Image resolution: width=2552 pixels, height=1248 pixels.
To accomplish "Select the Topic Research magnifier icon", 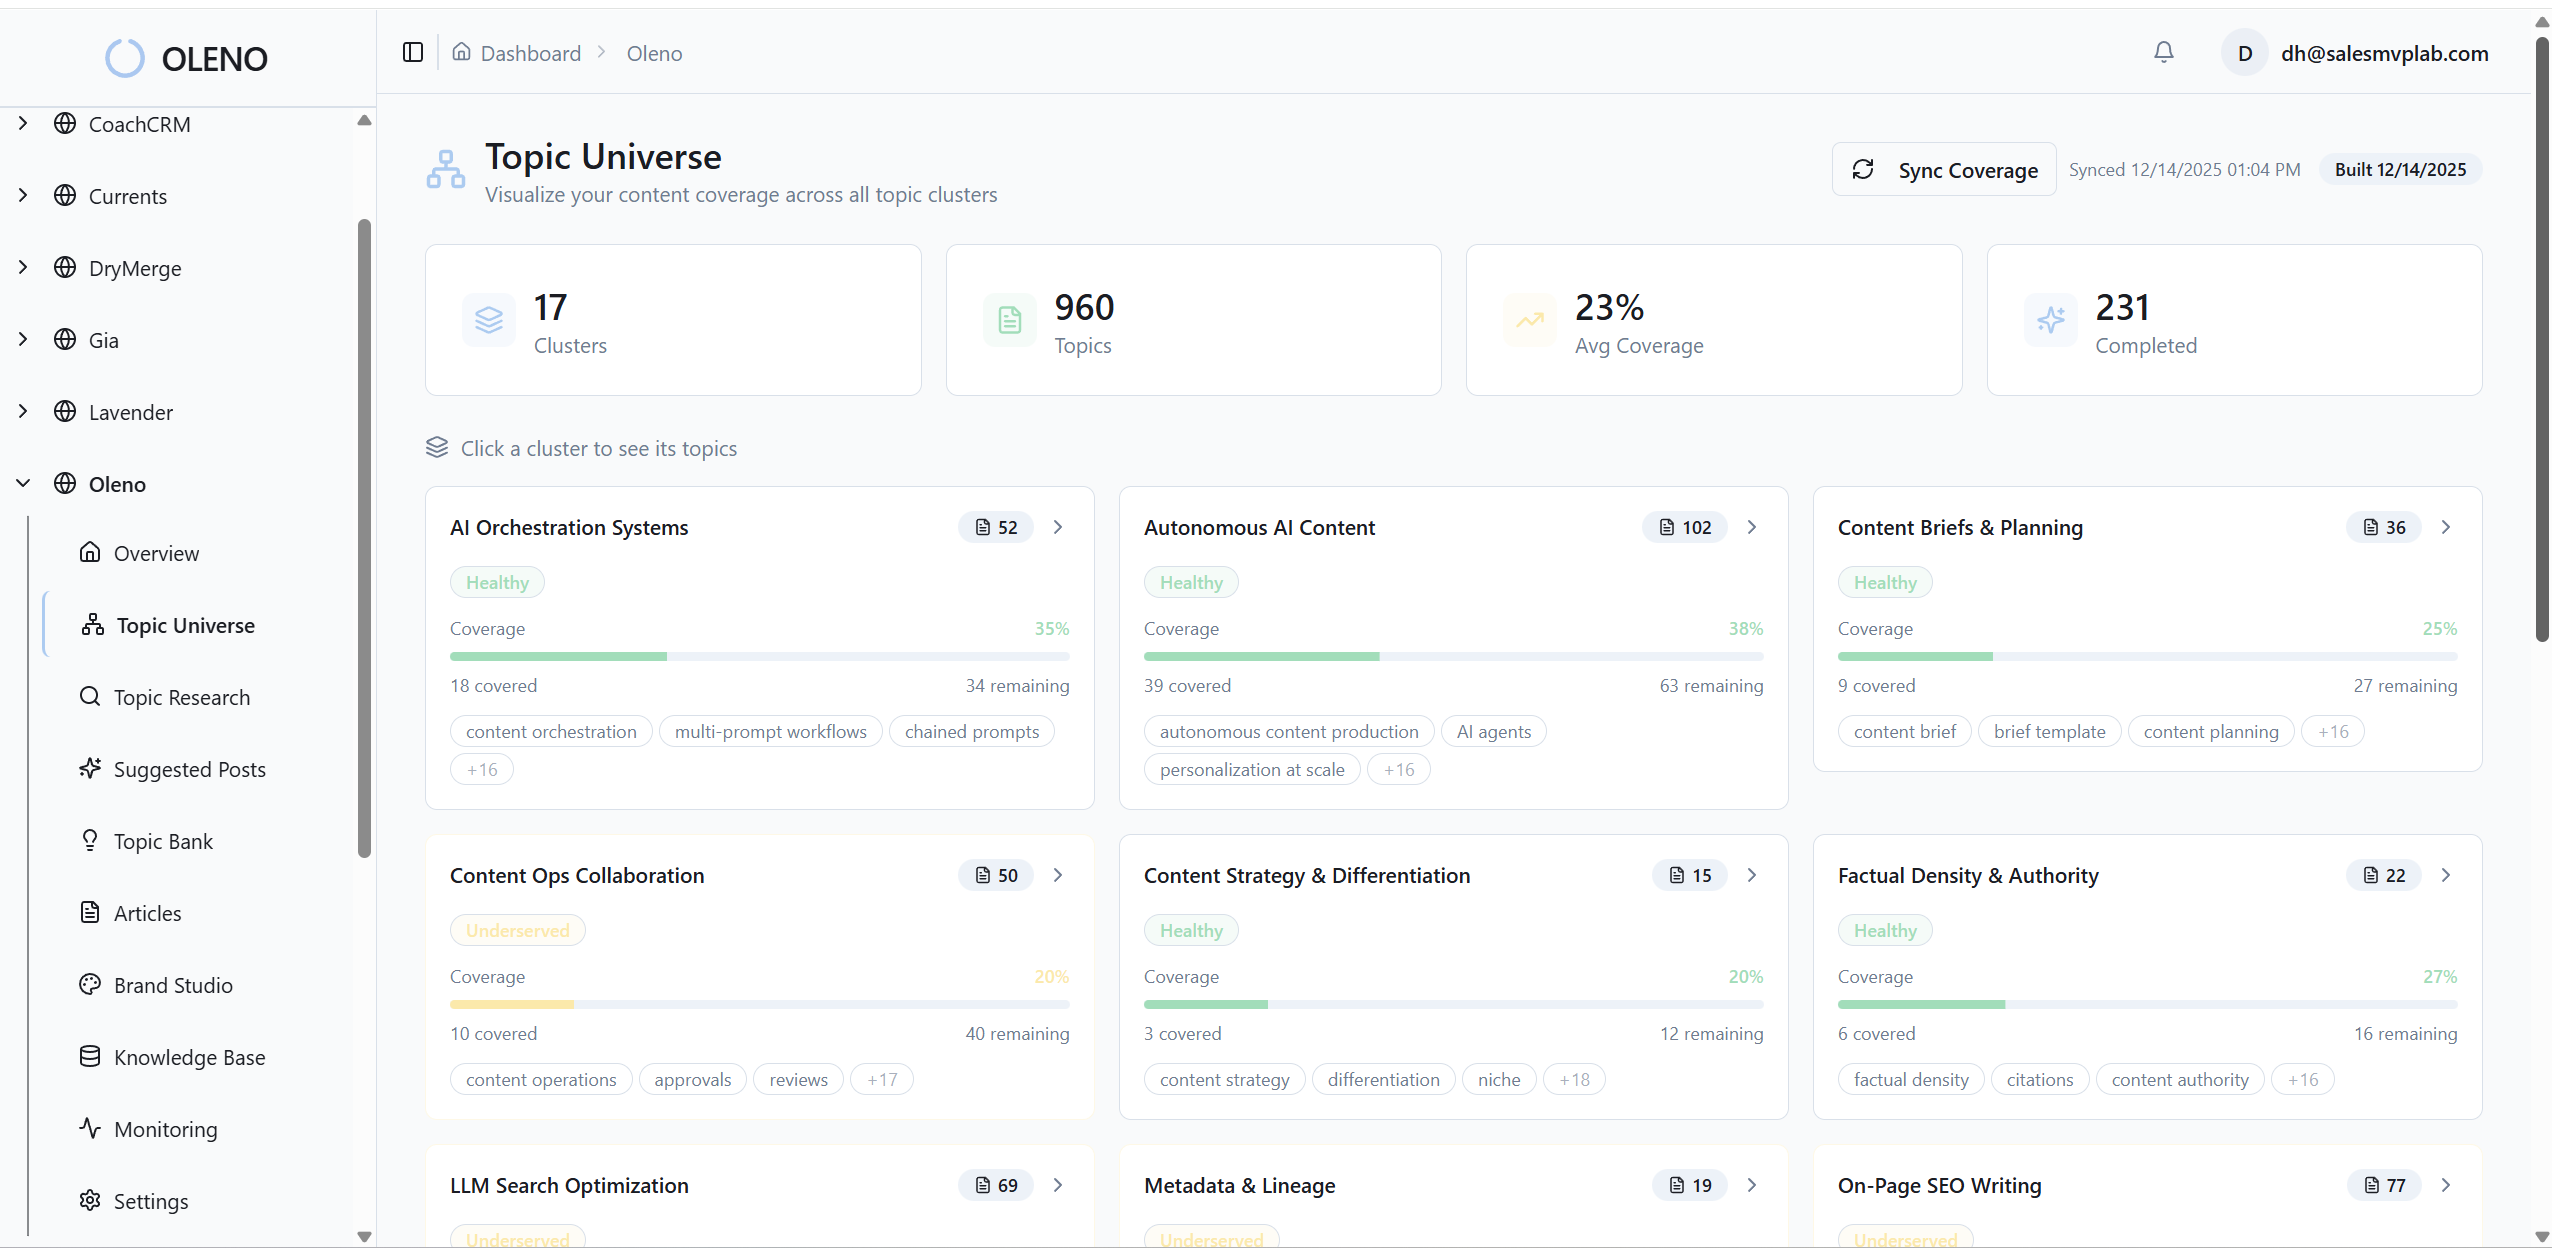I will tap(91, 697).
